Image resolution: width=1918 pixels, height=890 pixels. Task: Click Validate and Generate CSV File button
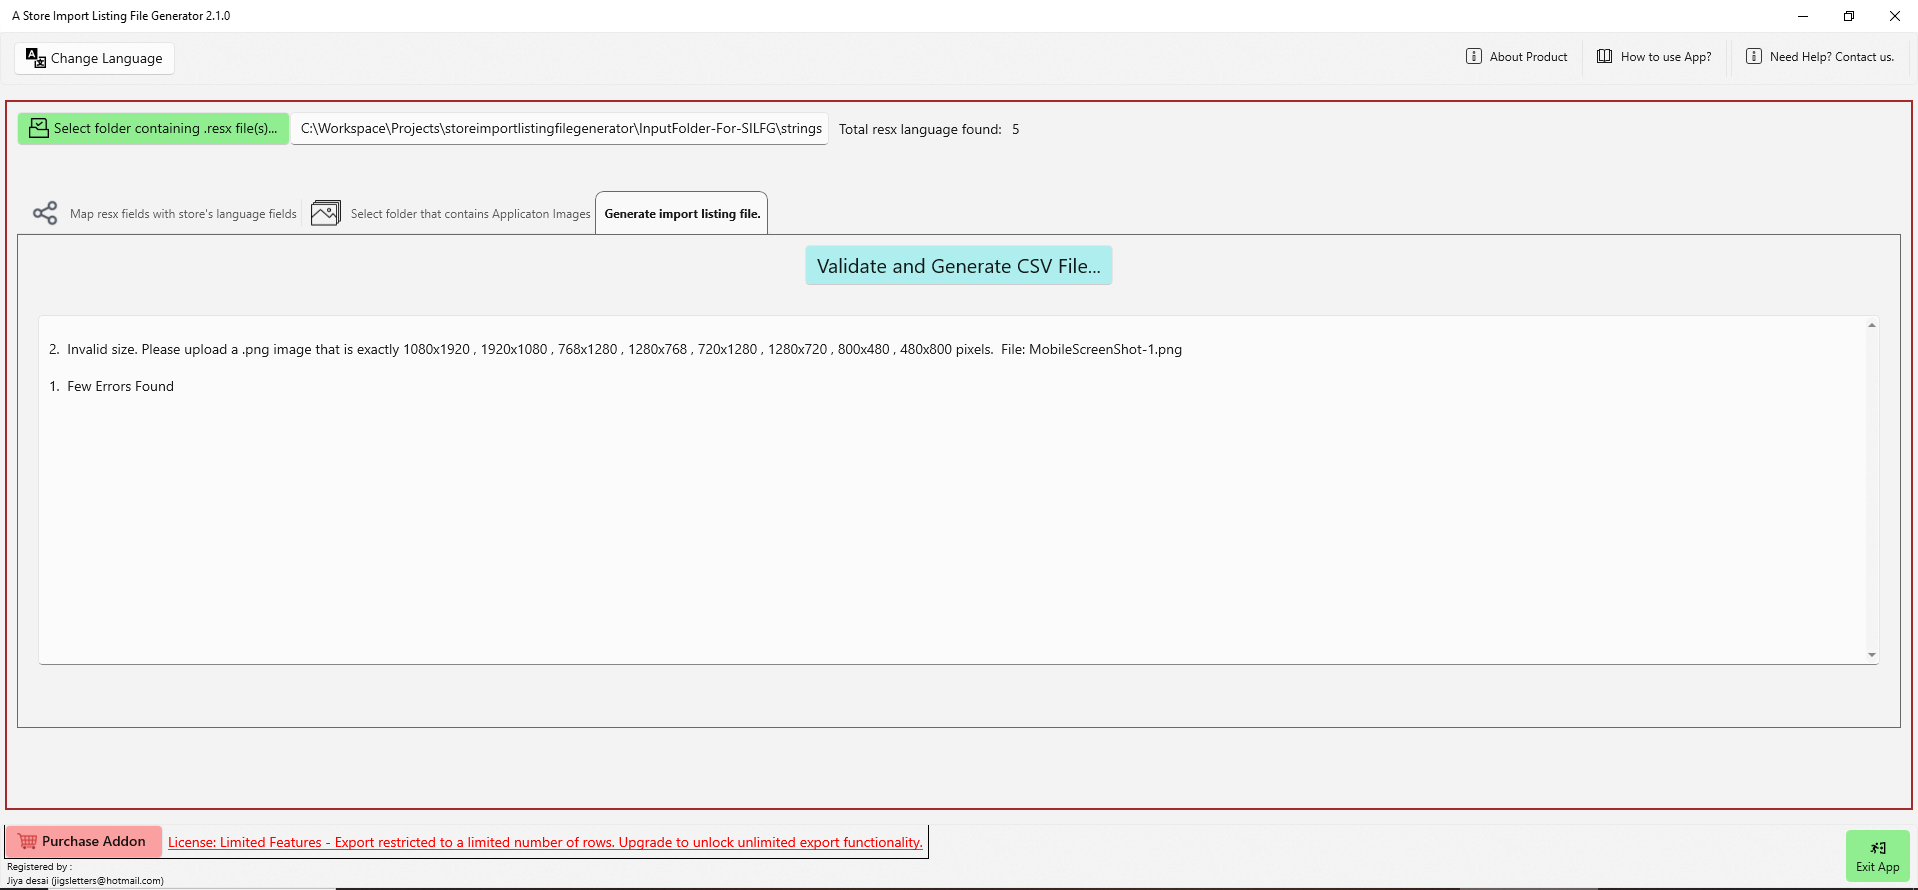[x=959, y=266]
